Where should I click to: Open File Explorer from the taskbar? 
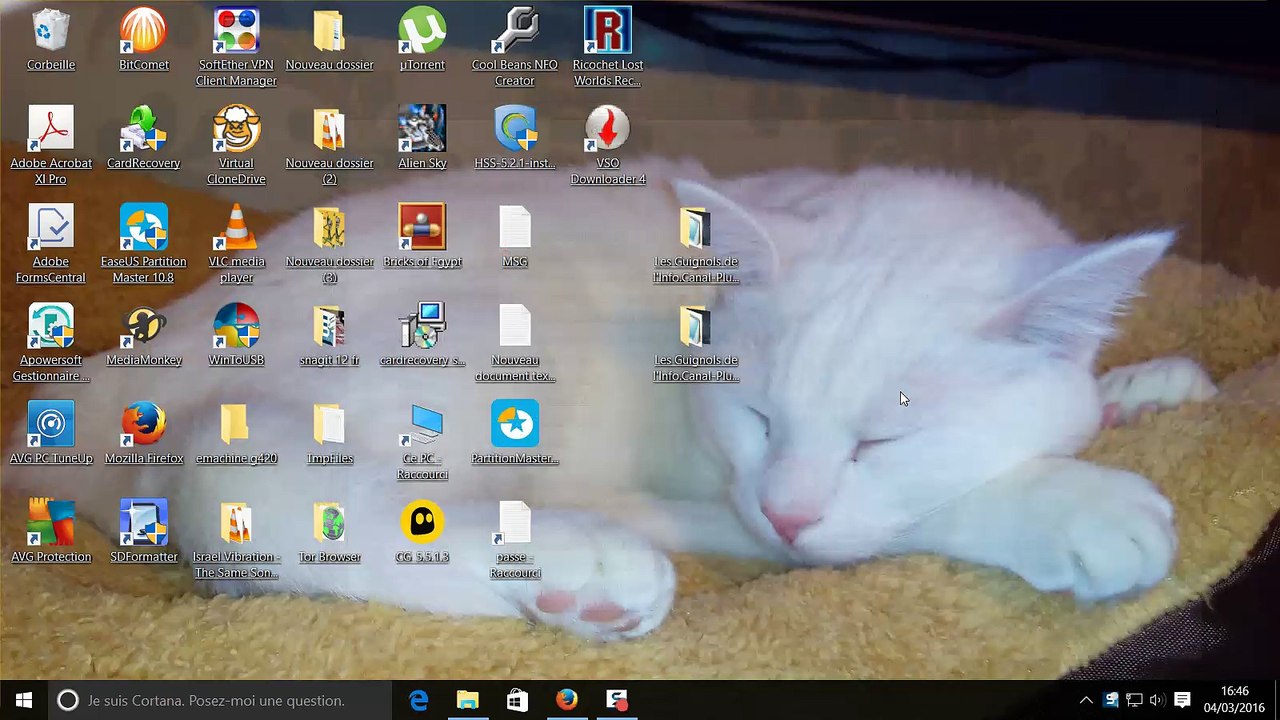pyautogui.click(x=467, y=700)
